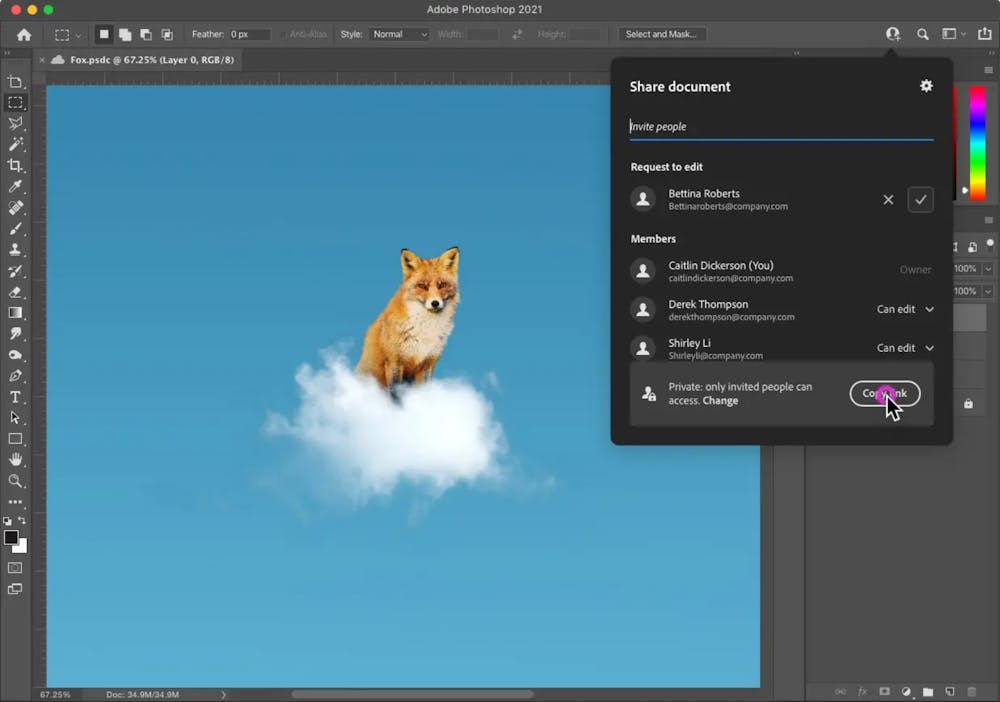Click the Change access link
This screenshot has height=702, width=1000.
720,401
